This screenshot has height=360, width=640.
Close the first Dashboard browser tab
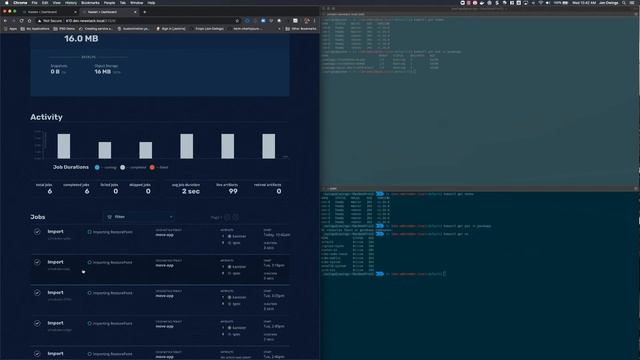(x=75, y=12)
